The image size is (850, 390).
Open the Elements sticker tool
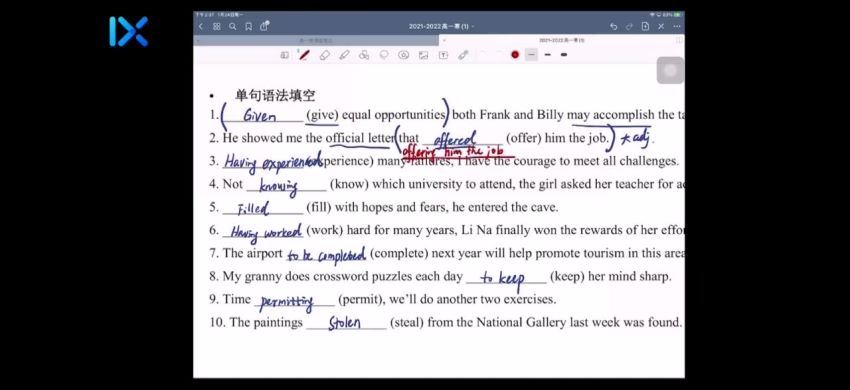click(403, 55)
